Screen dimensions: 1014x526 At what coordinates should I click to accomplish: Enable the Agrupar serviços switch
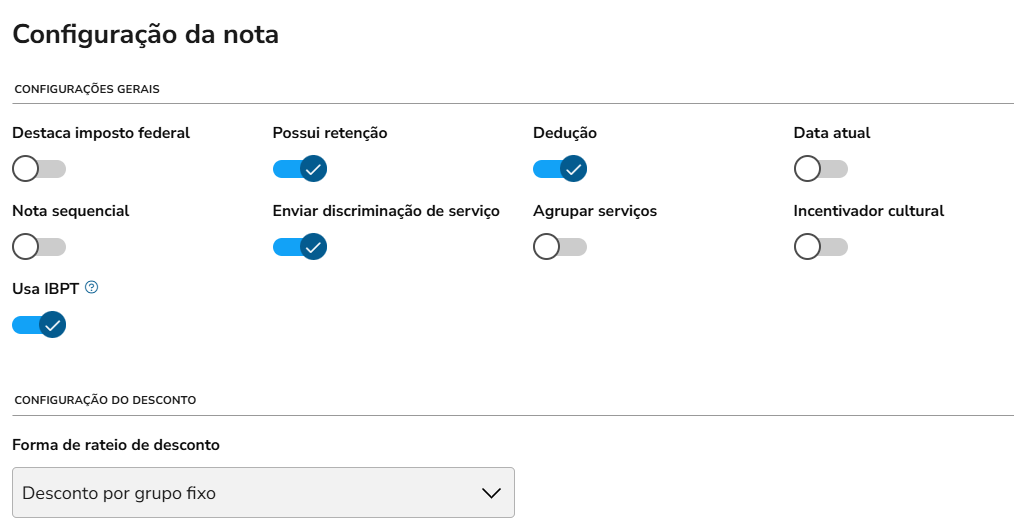tap(560, 246)
